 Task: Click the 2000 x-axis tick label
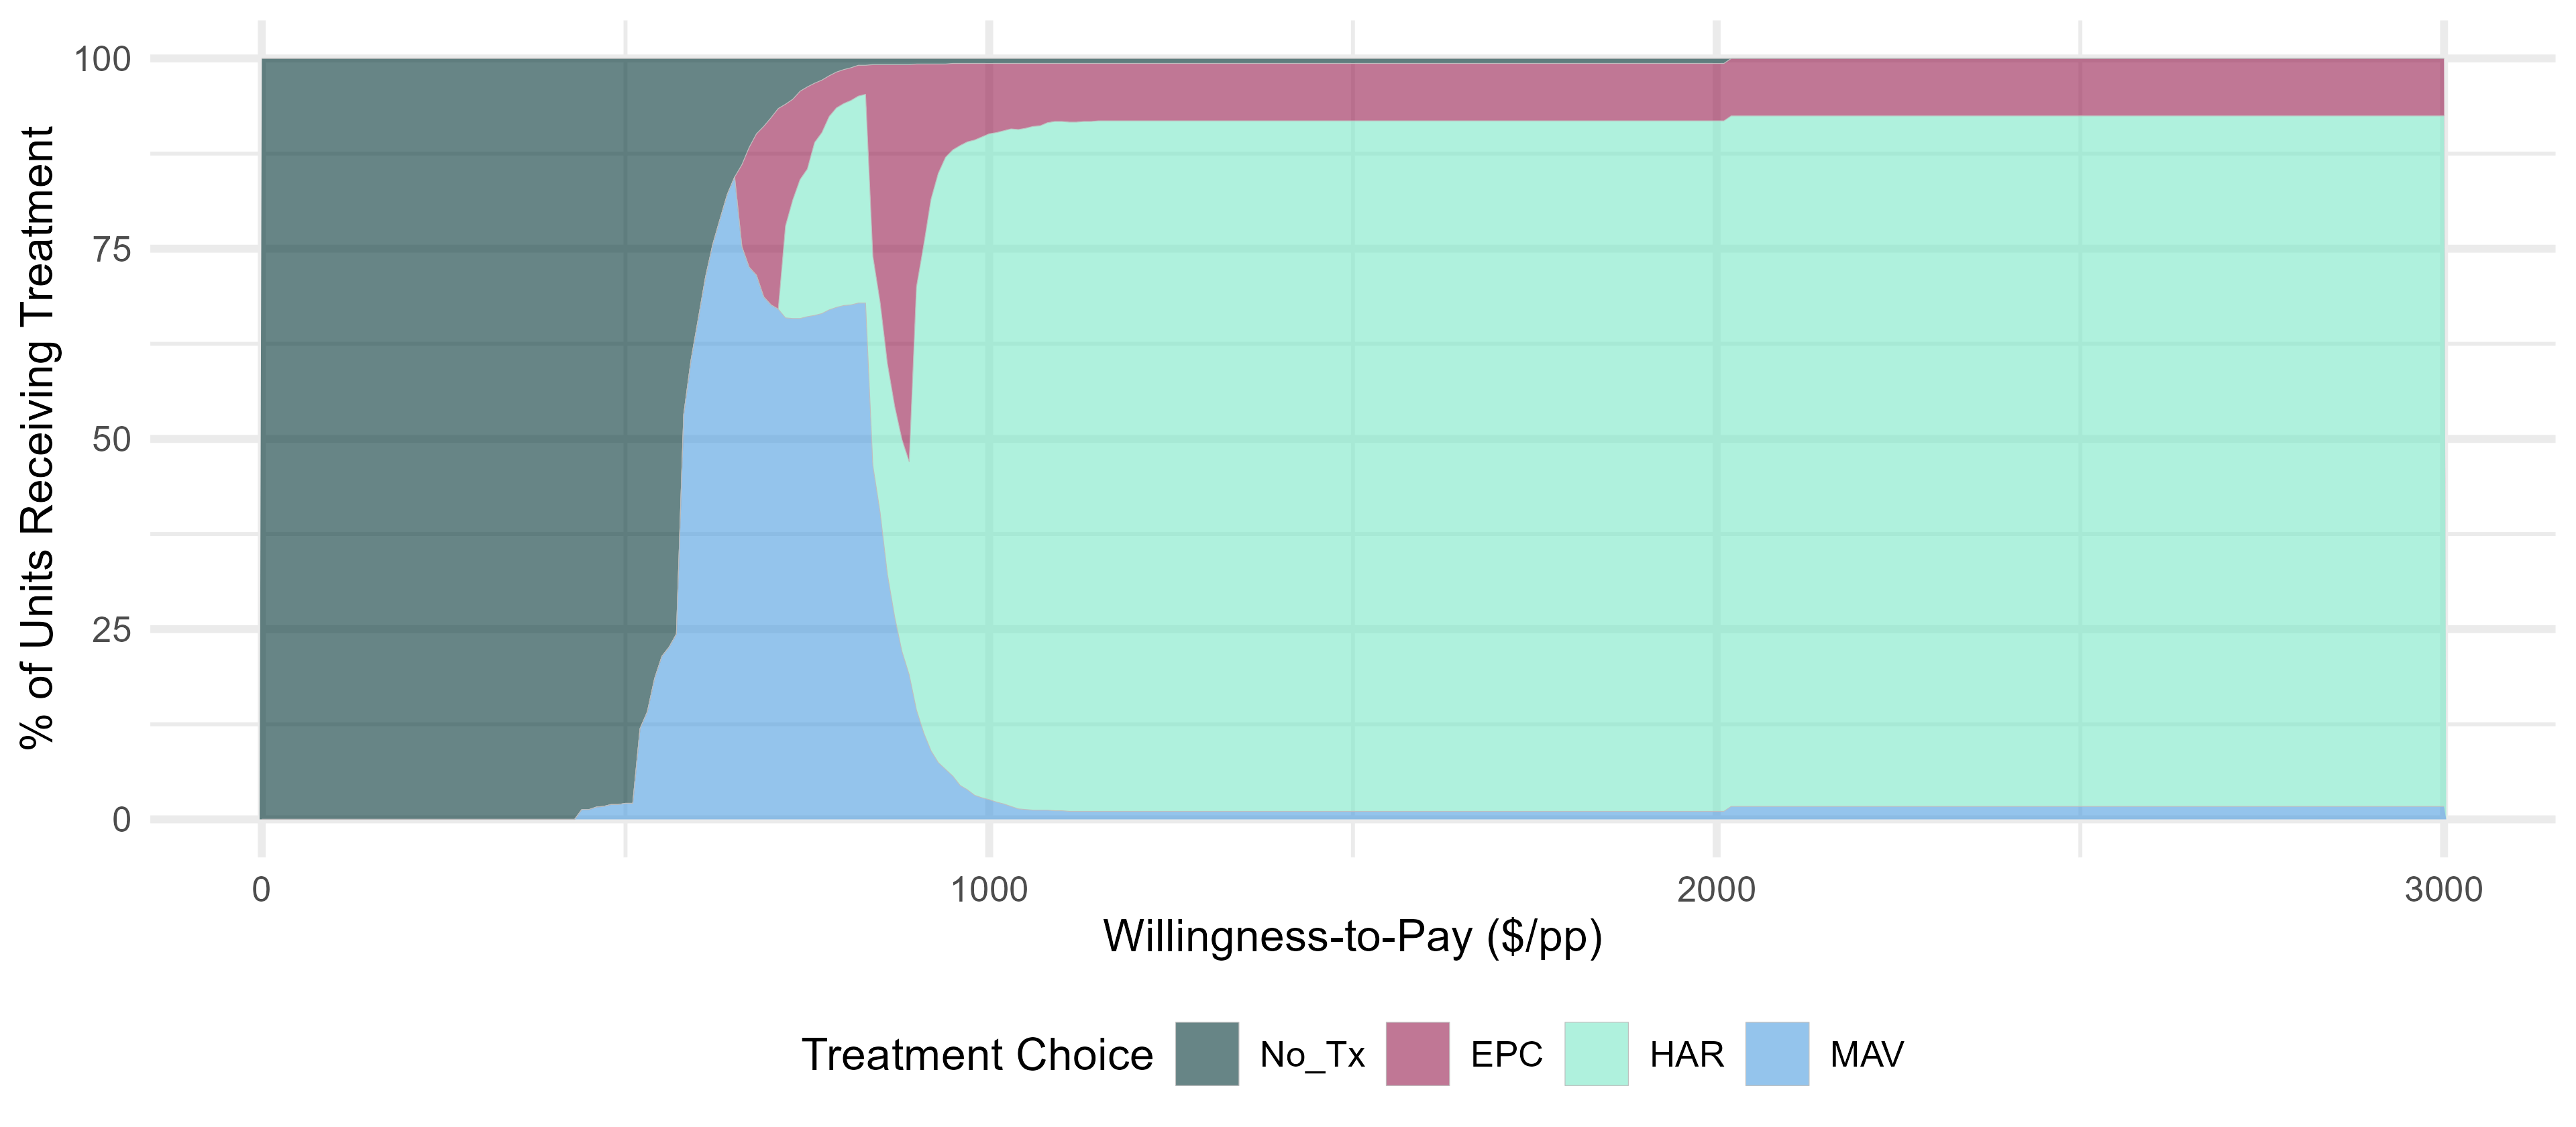tap(1716, 889)
